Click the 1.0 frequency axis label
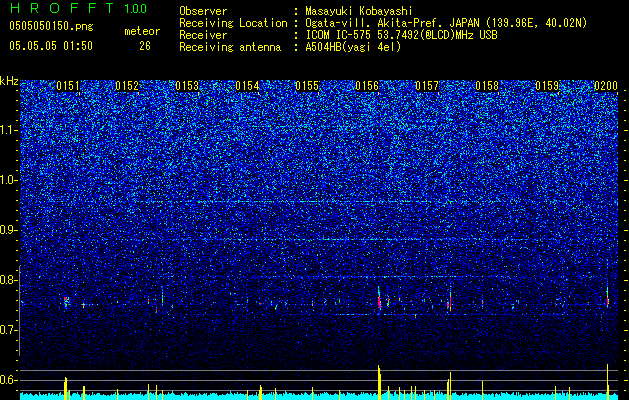This screenshot has width=629, height=400. 9,180
